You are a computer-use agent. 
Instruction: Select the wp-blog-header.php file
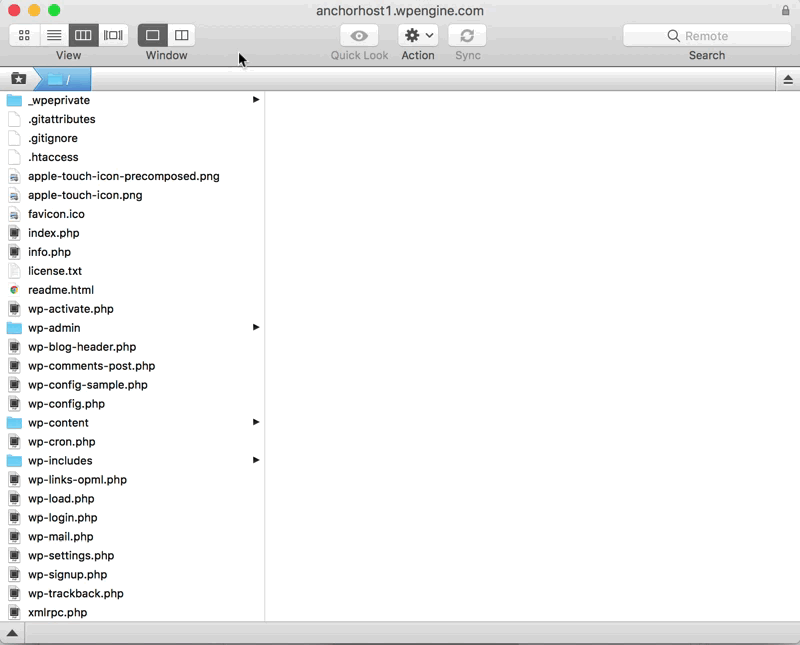point(132,346)
